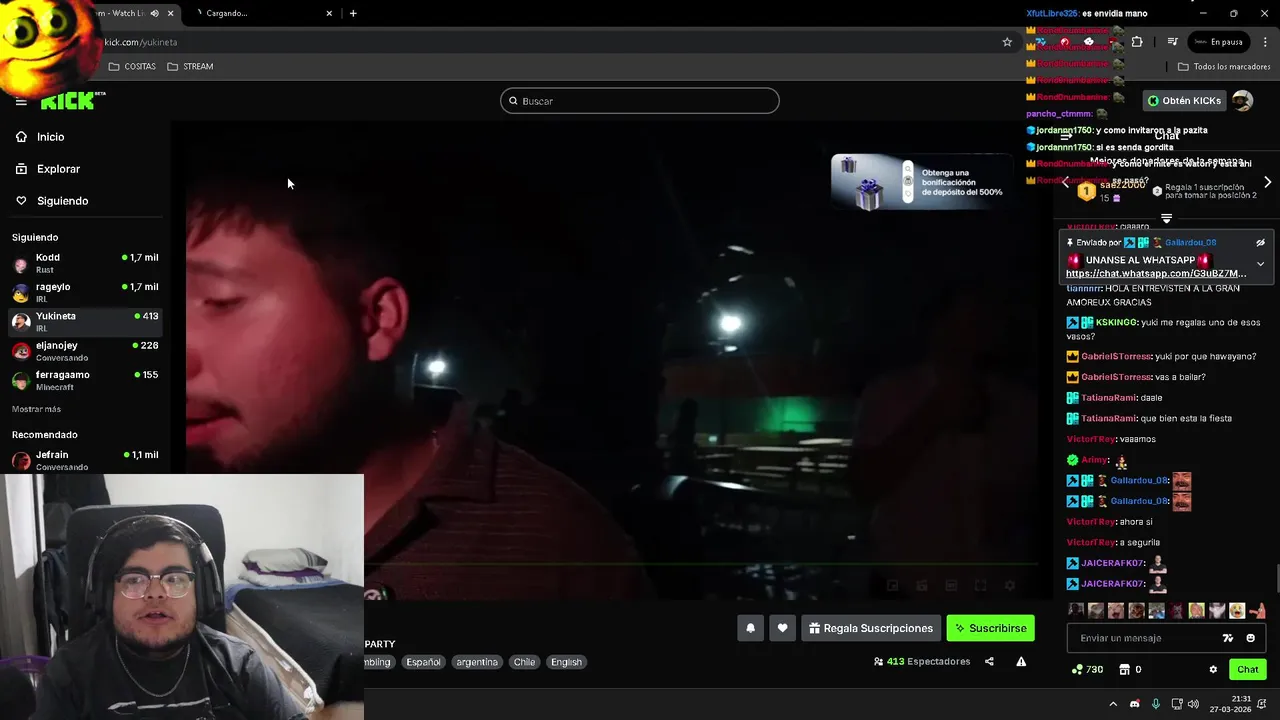The height and width of the screenshot is (720, 1280).
Task: Close the Cargando tab
Action: tap(329, 13)
